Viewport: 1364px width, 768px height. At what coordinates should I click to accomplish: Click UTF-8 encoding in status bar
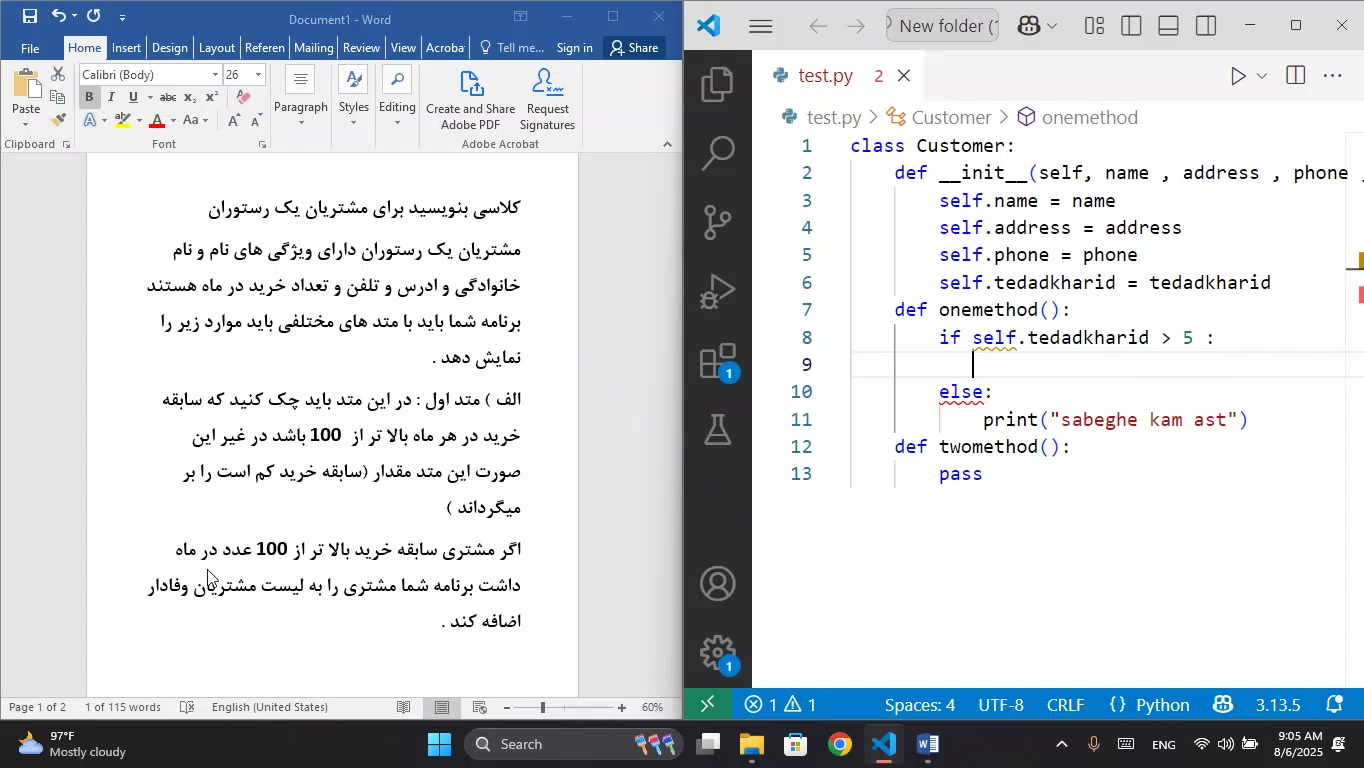[1001, 705]
